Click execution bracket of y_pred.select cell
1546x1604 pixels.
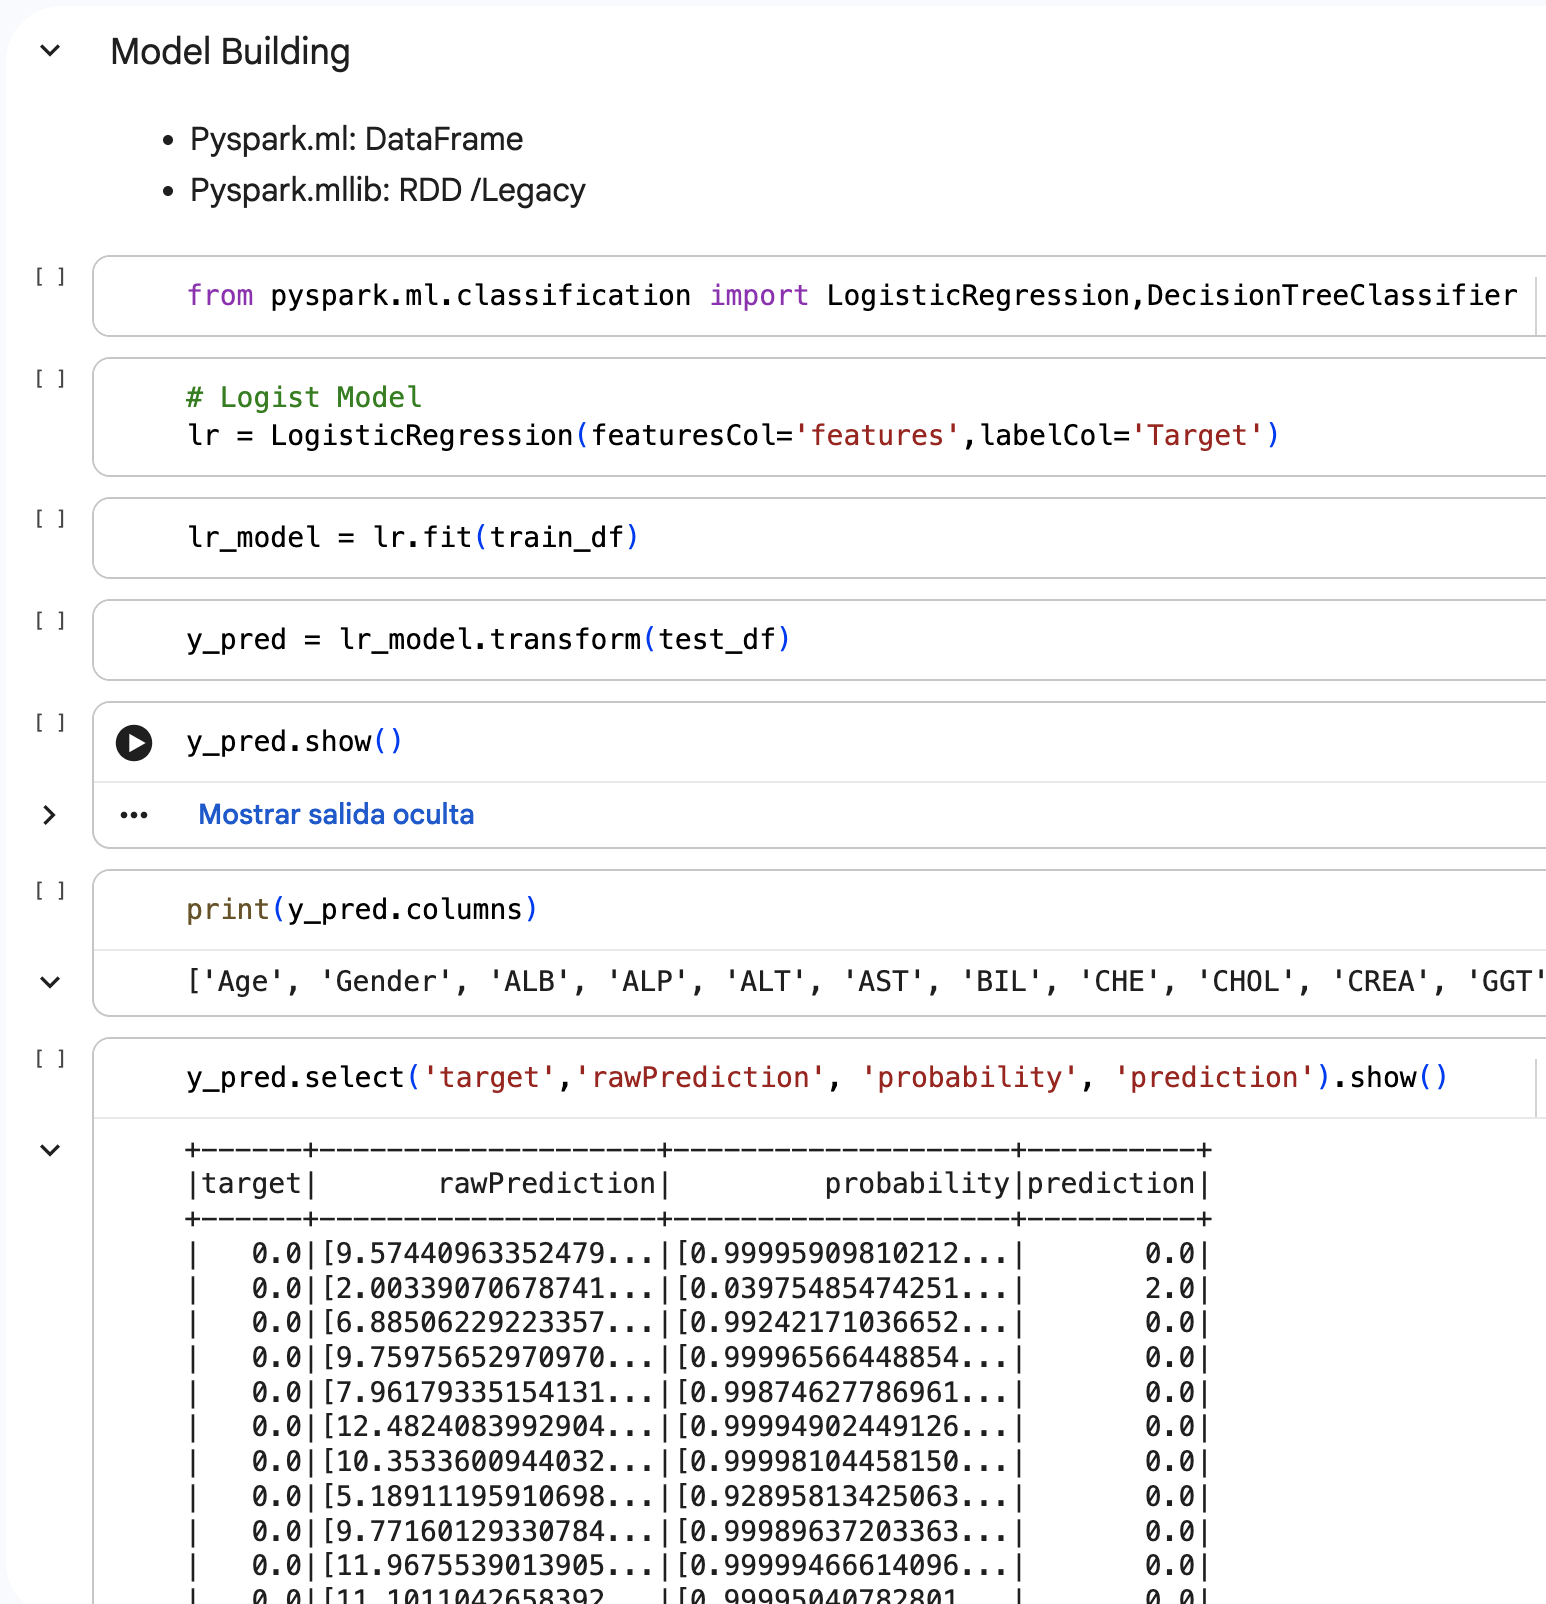(50, 1058)
